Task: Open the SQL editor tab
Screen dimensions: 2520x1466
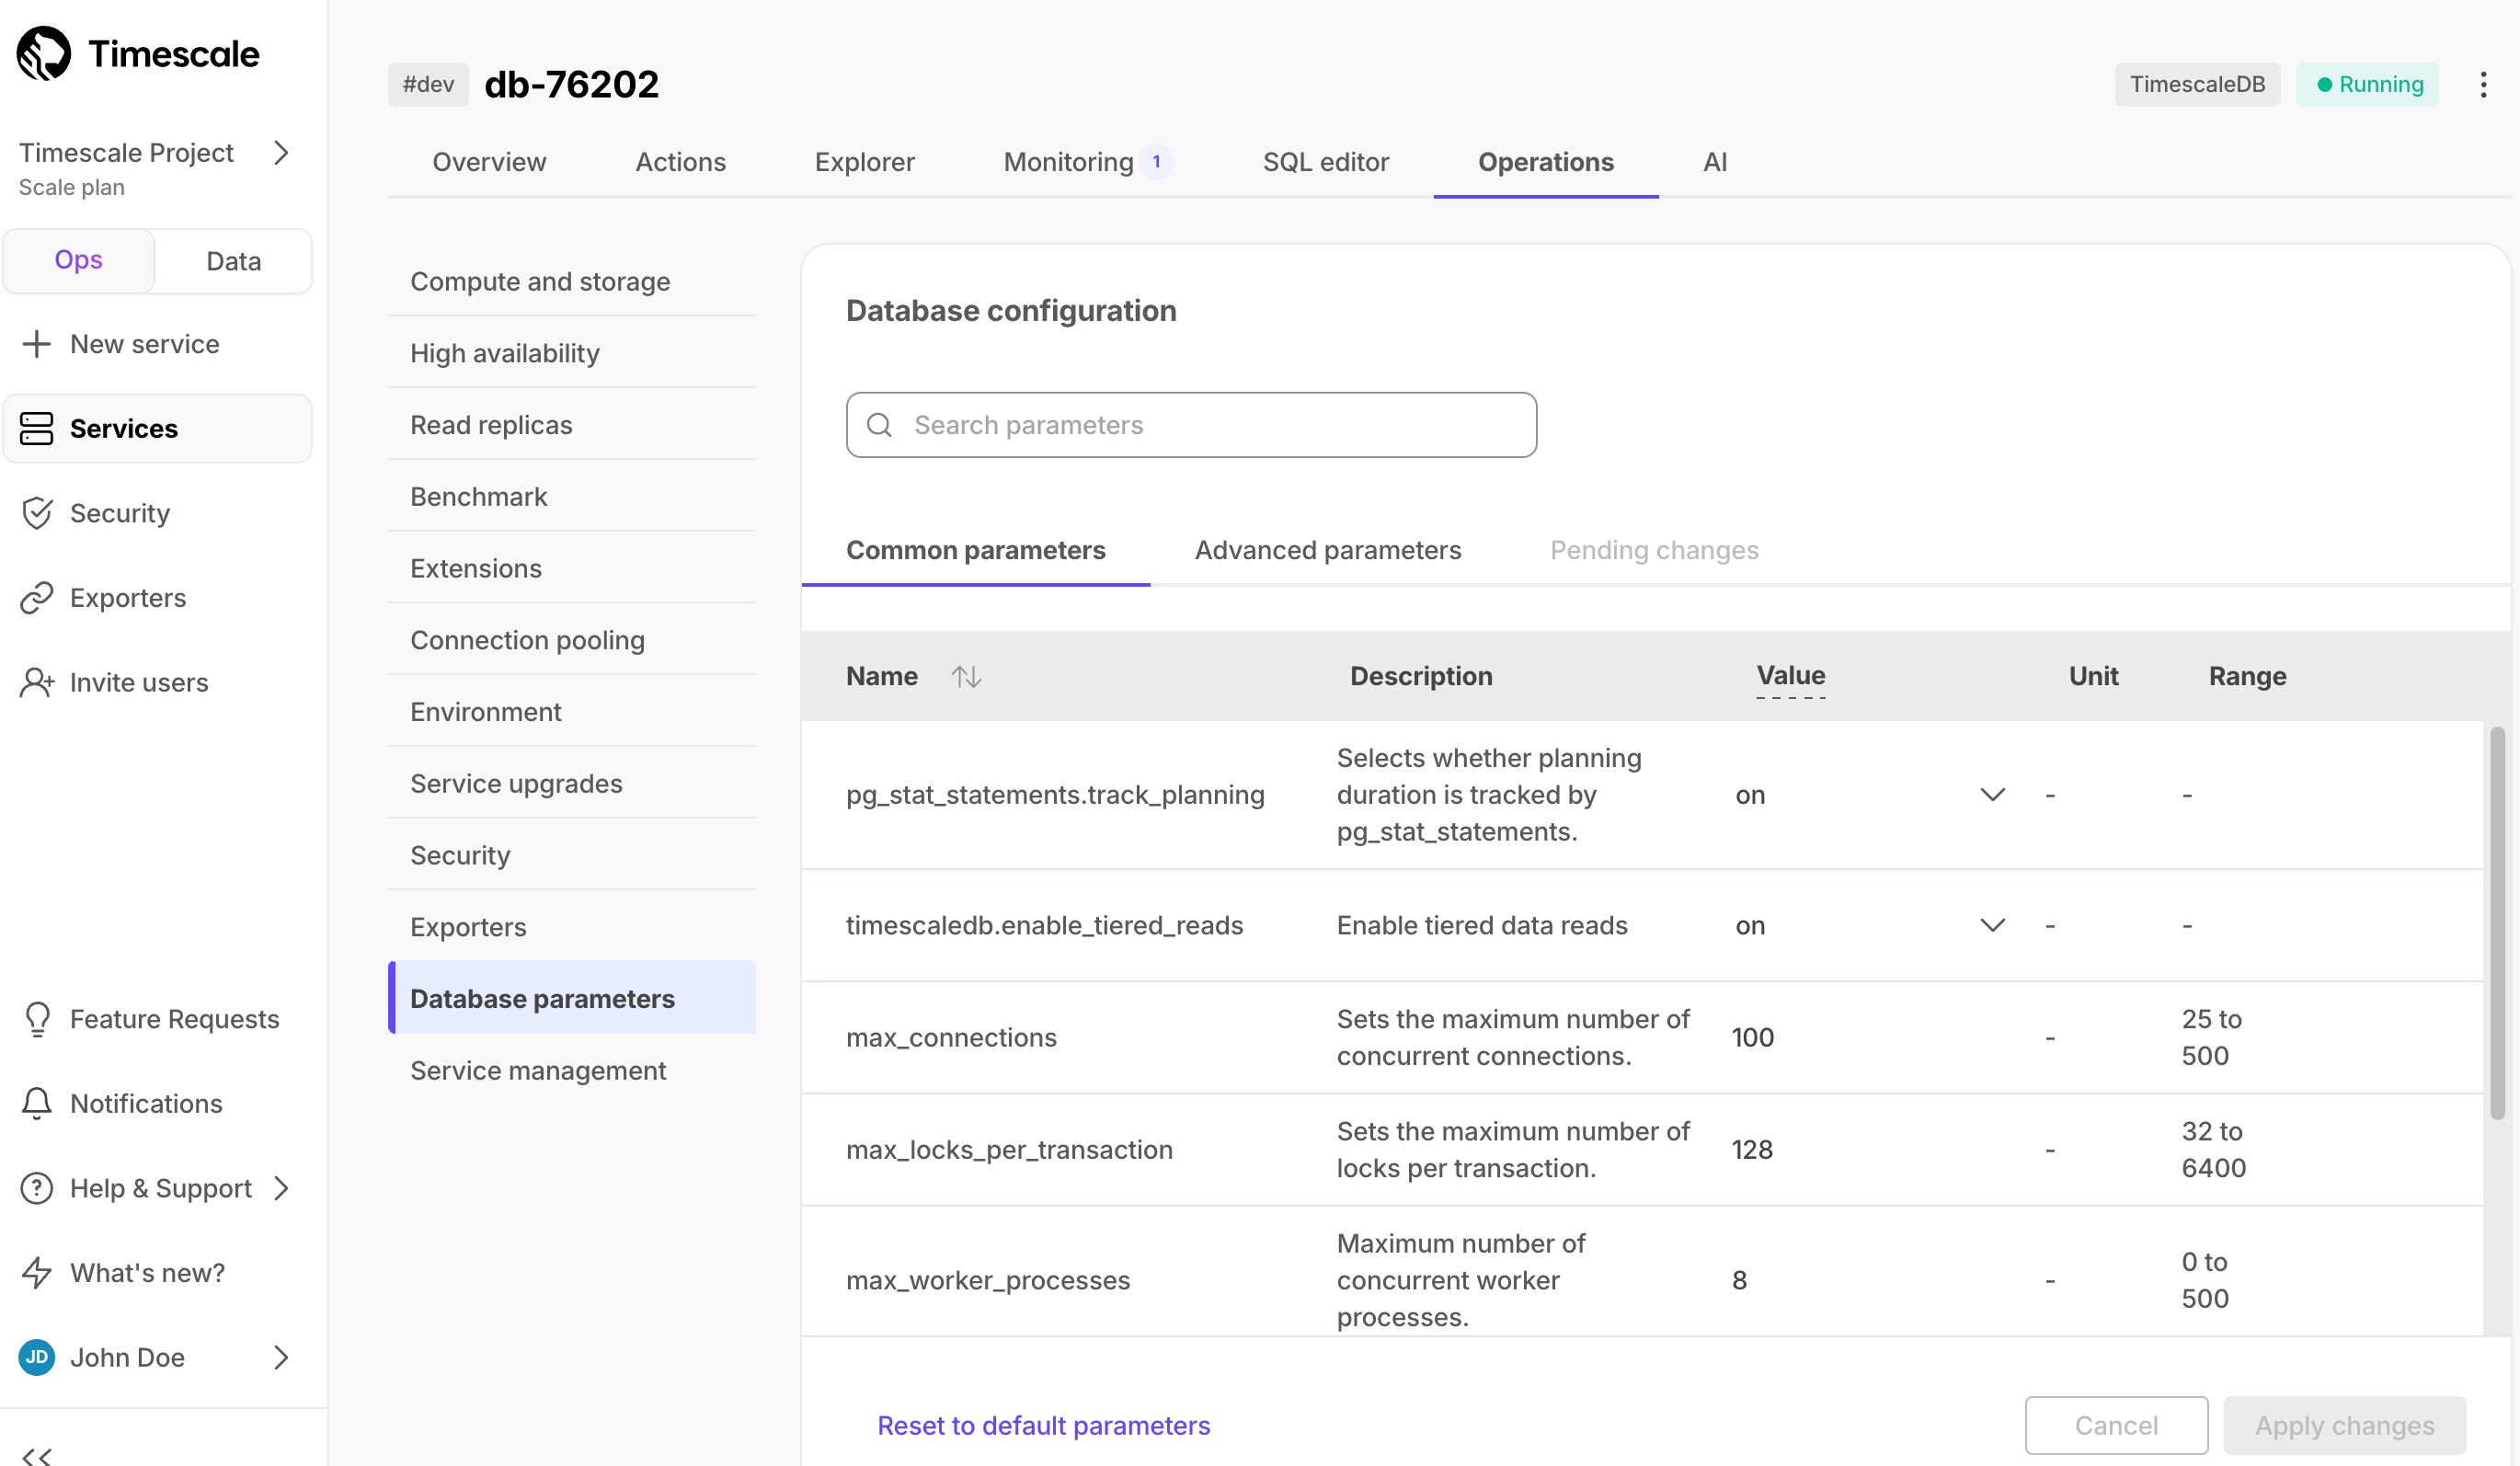Action: (1325, 162)
